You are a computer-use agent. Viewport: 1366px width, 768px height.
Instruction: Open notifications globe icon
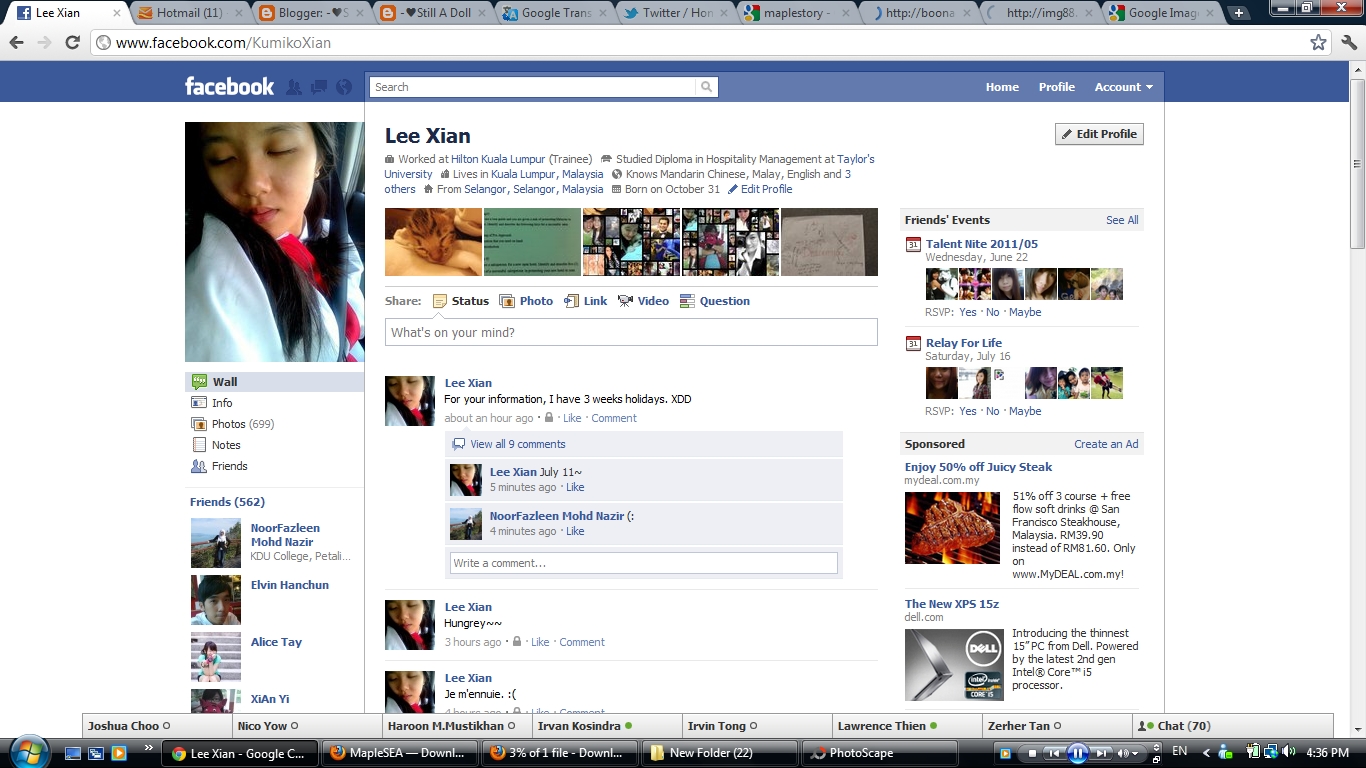[x=344, y=87]
